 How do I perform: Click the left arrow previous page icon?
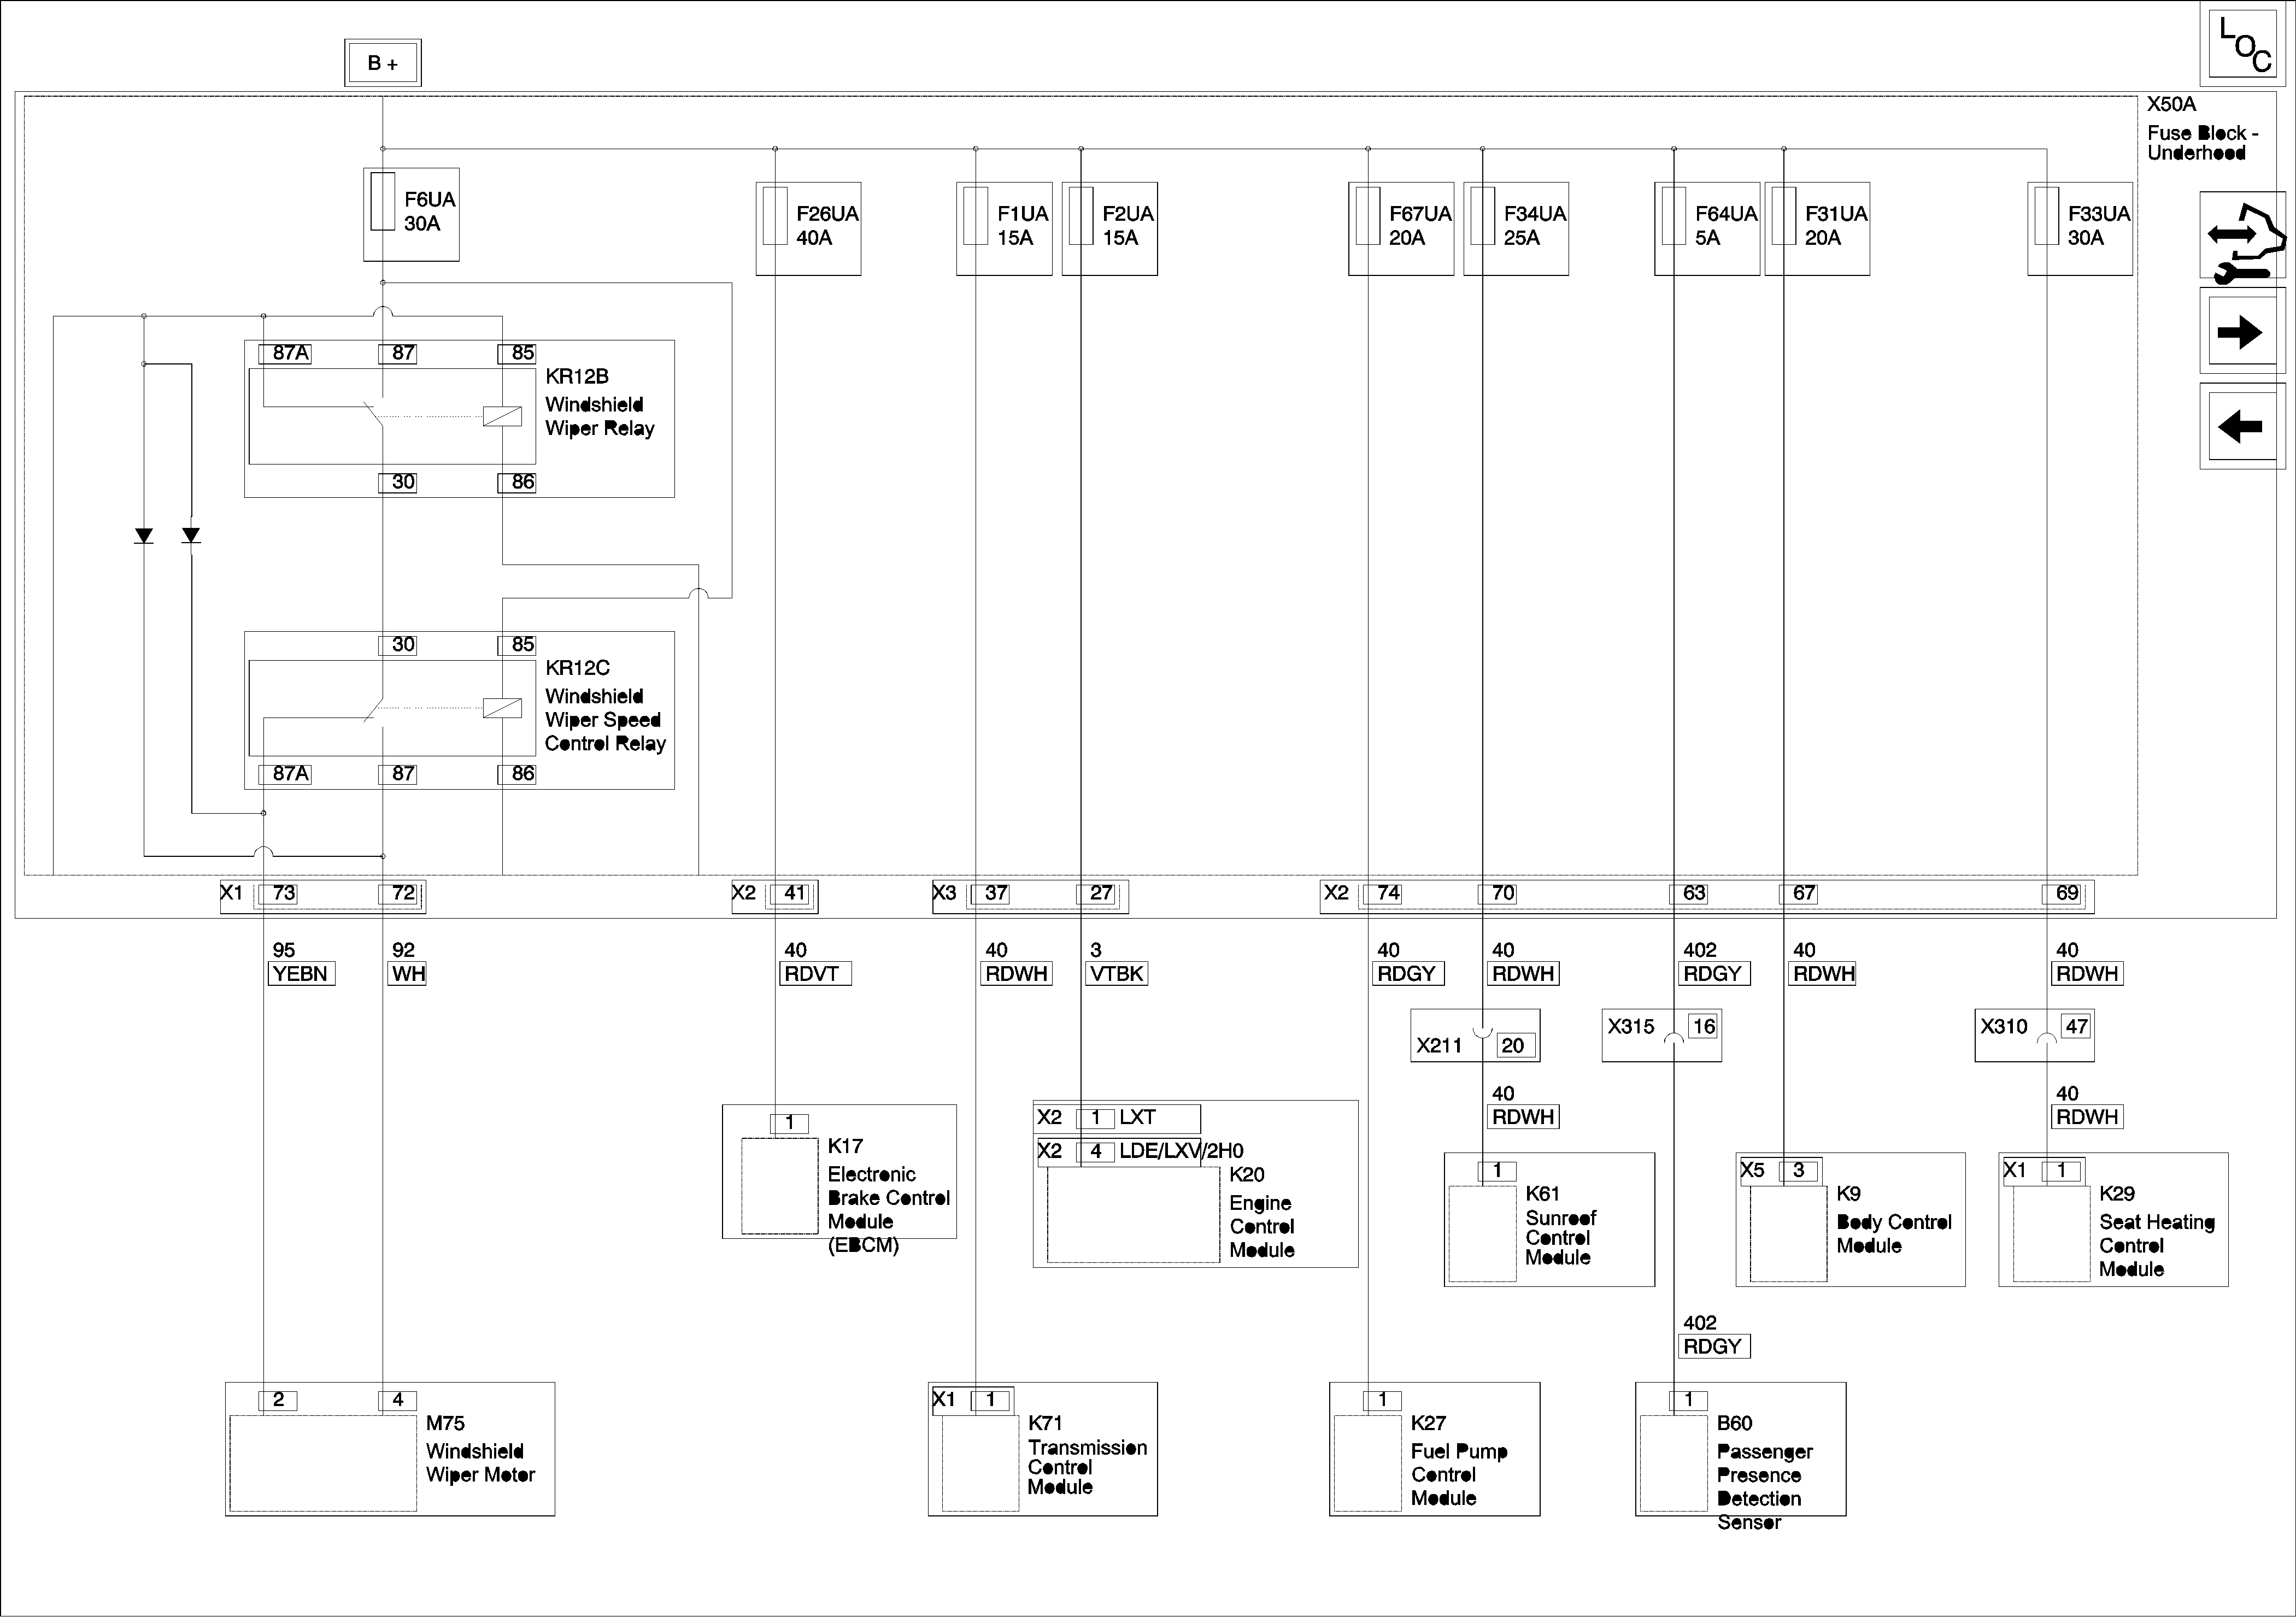(x=2243, y=426)
